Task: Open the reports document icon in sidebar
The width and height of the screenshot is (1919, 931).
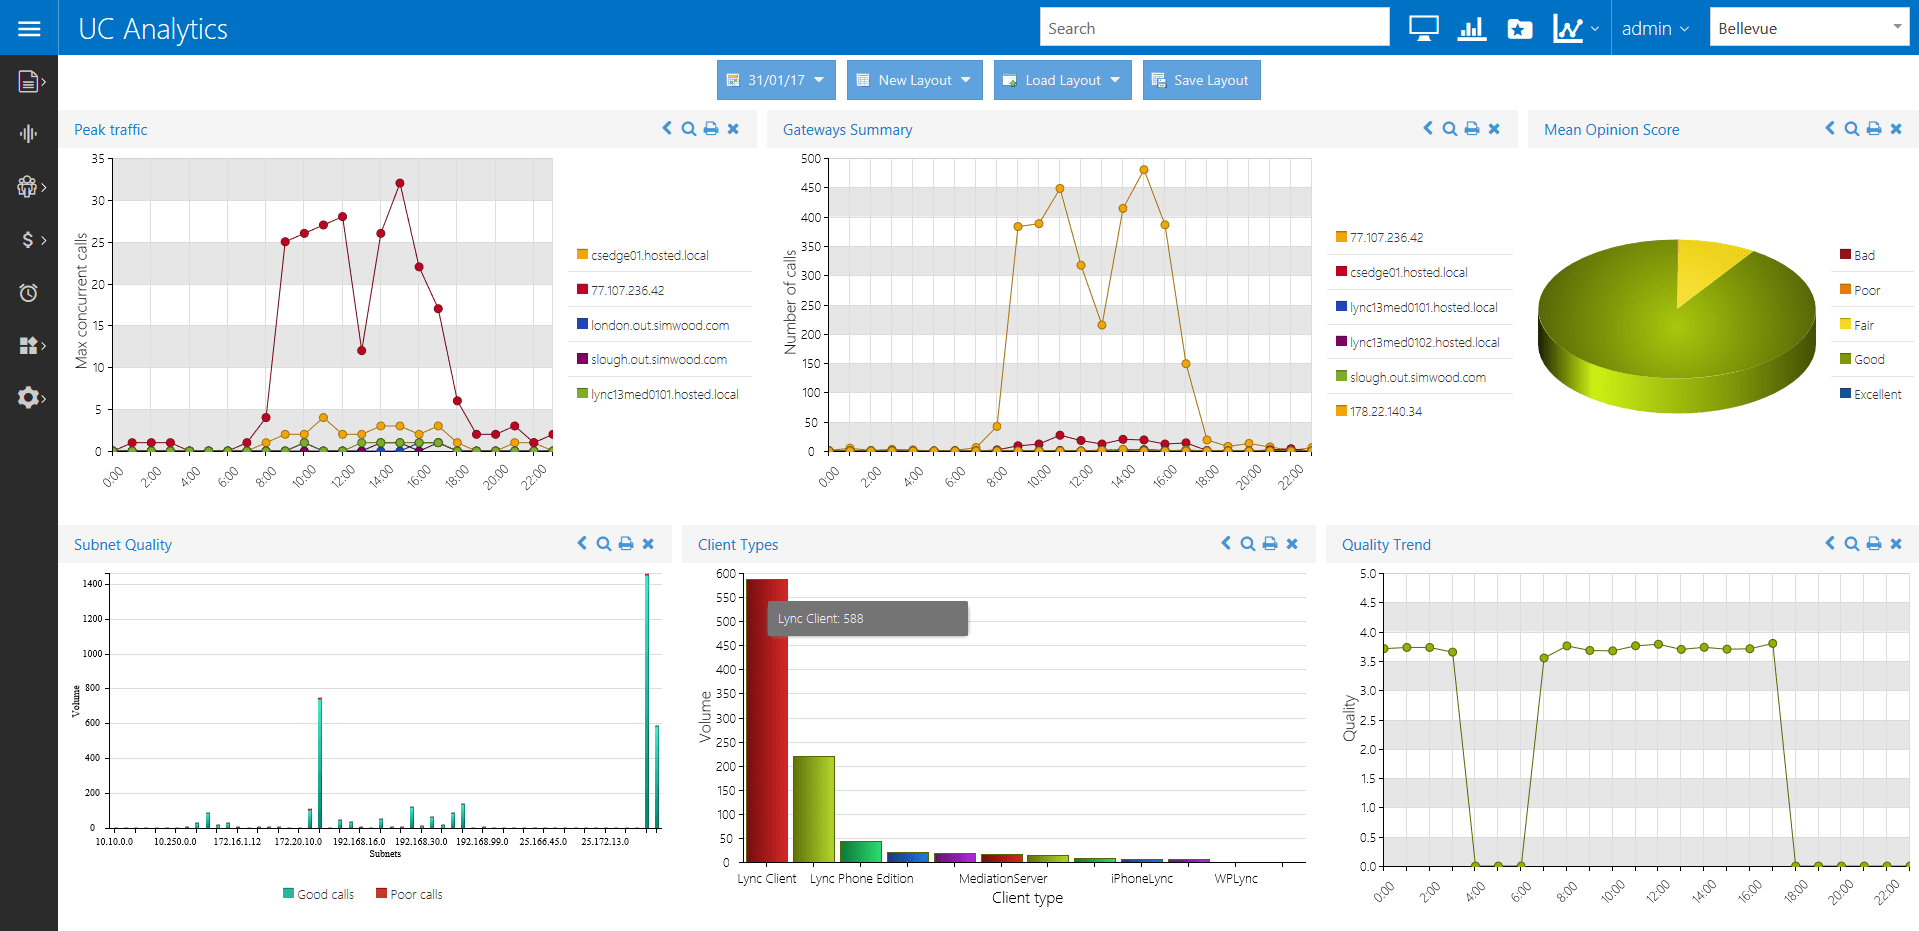Action: [x=29, y=81]
